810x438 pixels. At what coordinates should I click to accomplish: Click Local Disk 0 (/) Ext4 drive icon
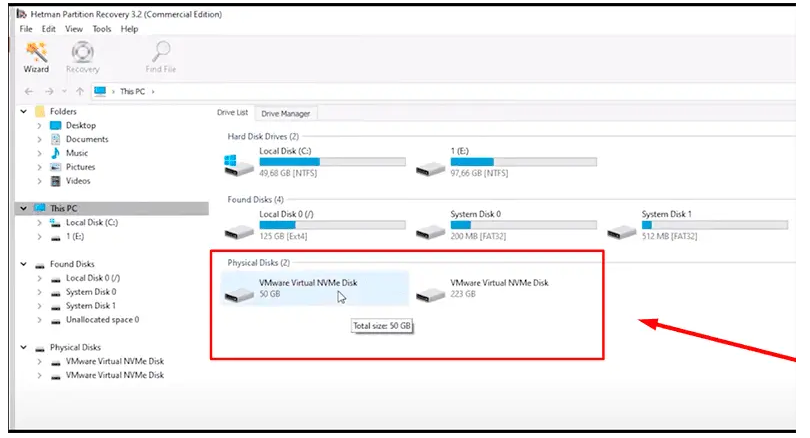239,232
